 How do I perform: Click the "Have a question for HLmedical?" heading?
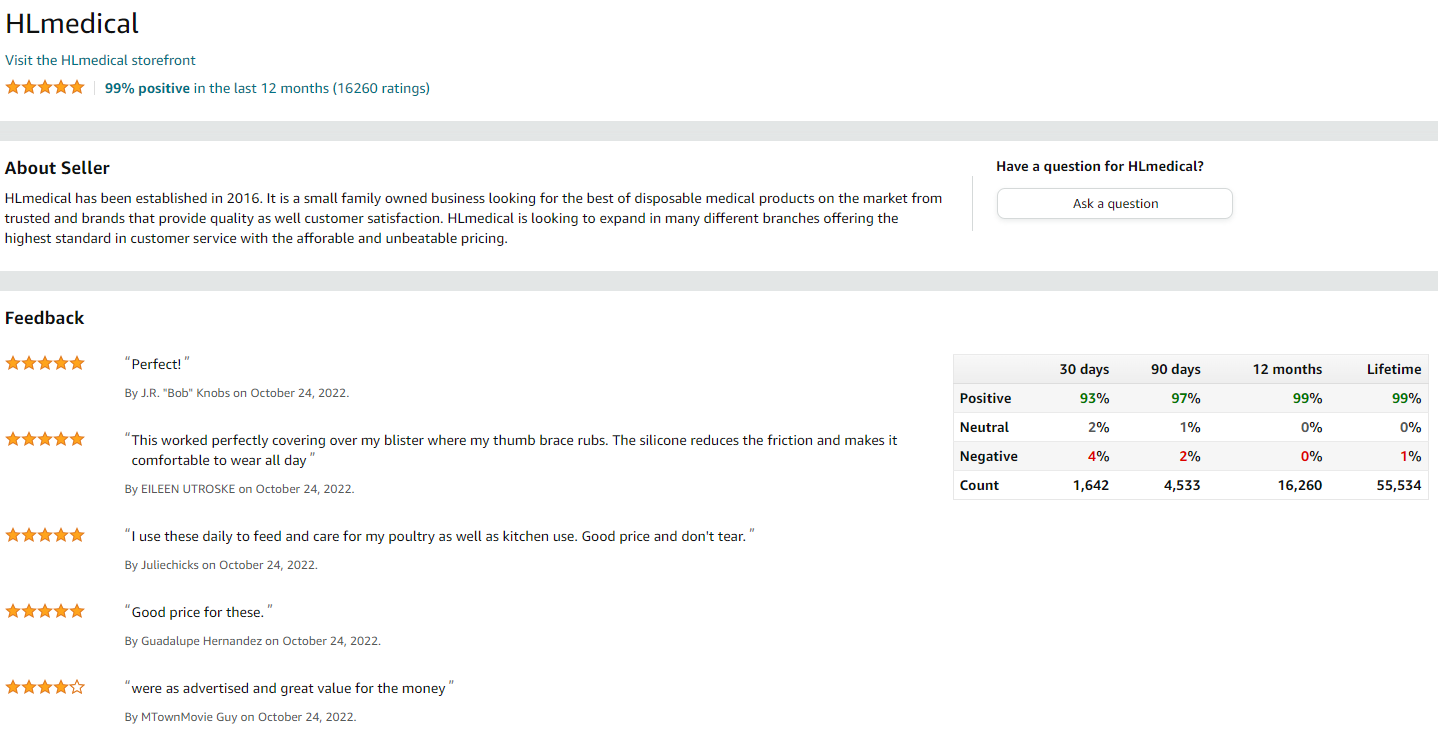click(x=1100, y=167)
